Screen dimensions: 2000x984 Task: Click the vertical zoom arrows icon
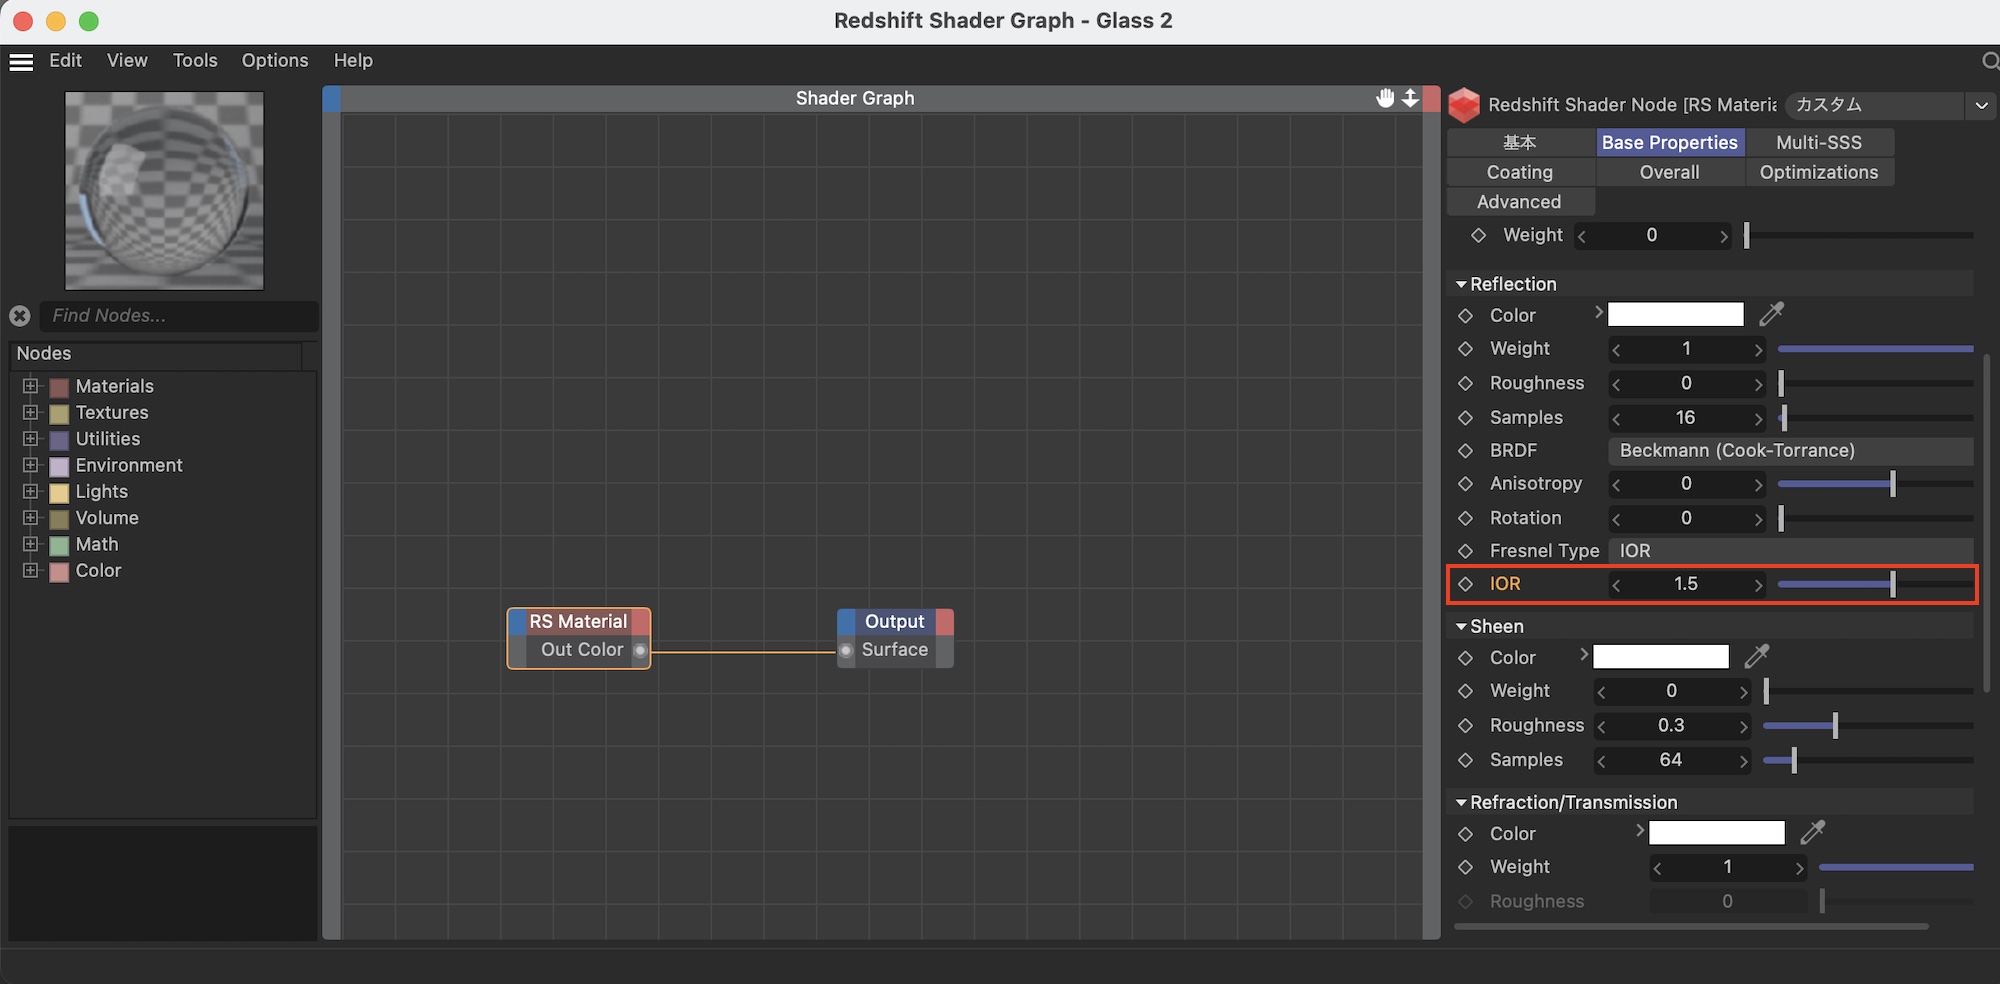(1410, 98)
